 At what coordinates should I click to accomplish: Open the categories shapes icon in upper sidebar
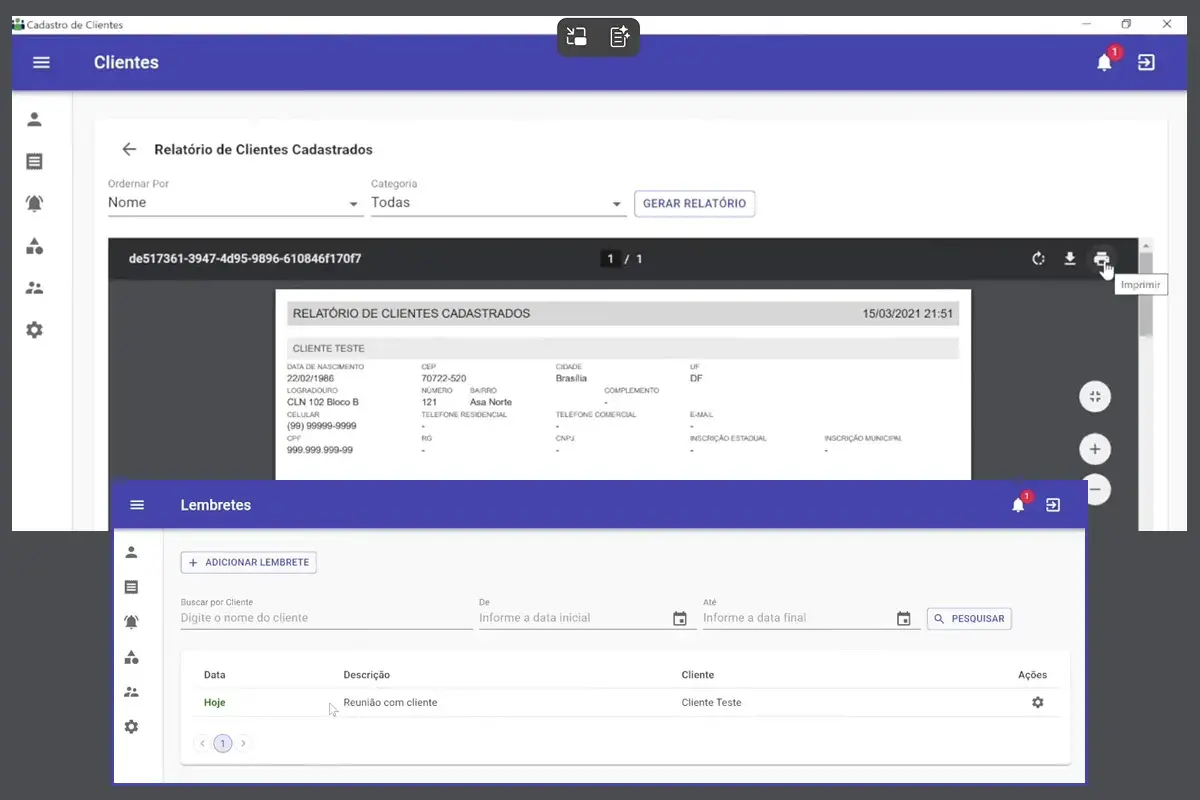[34, 246]
